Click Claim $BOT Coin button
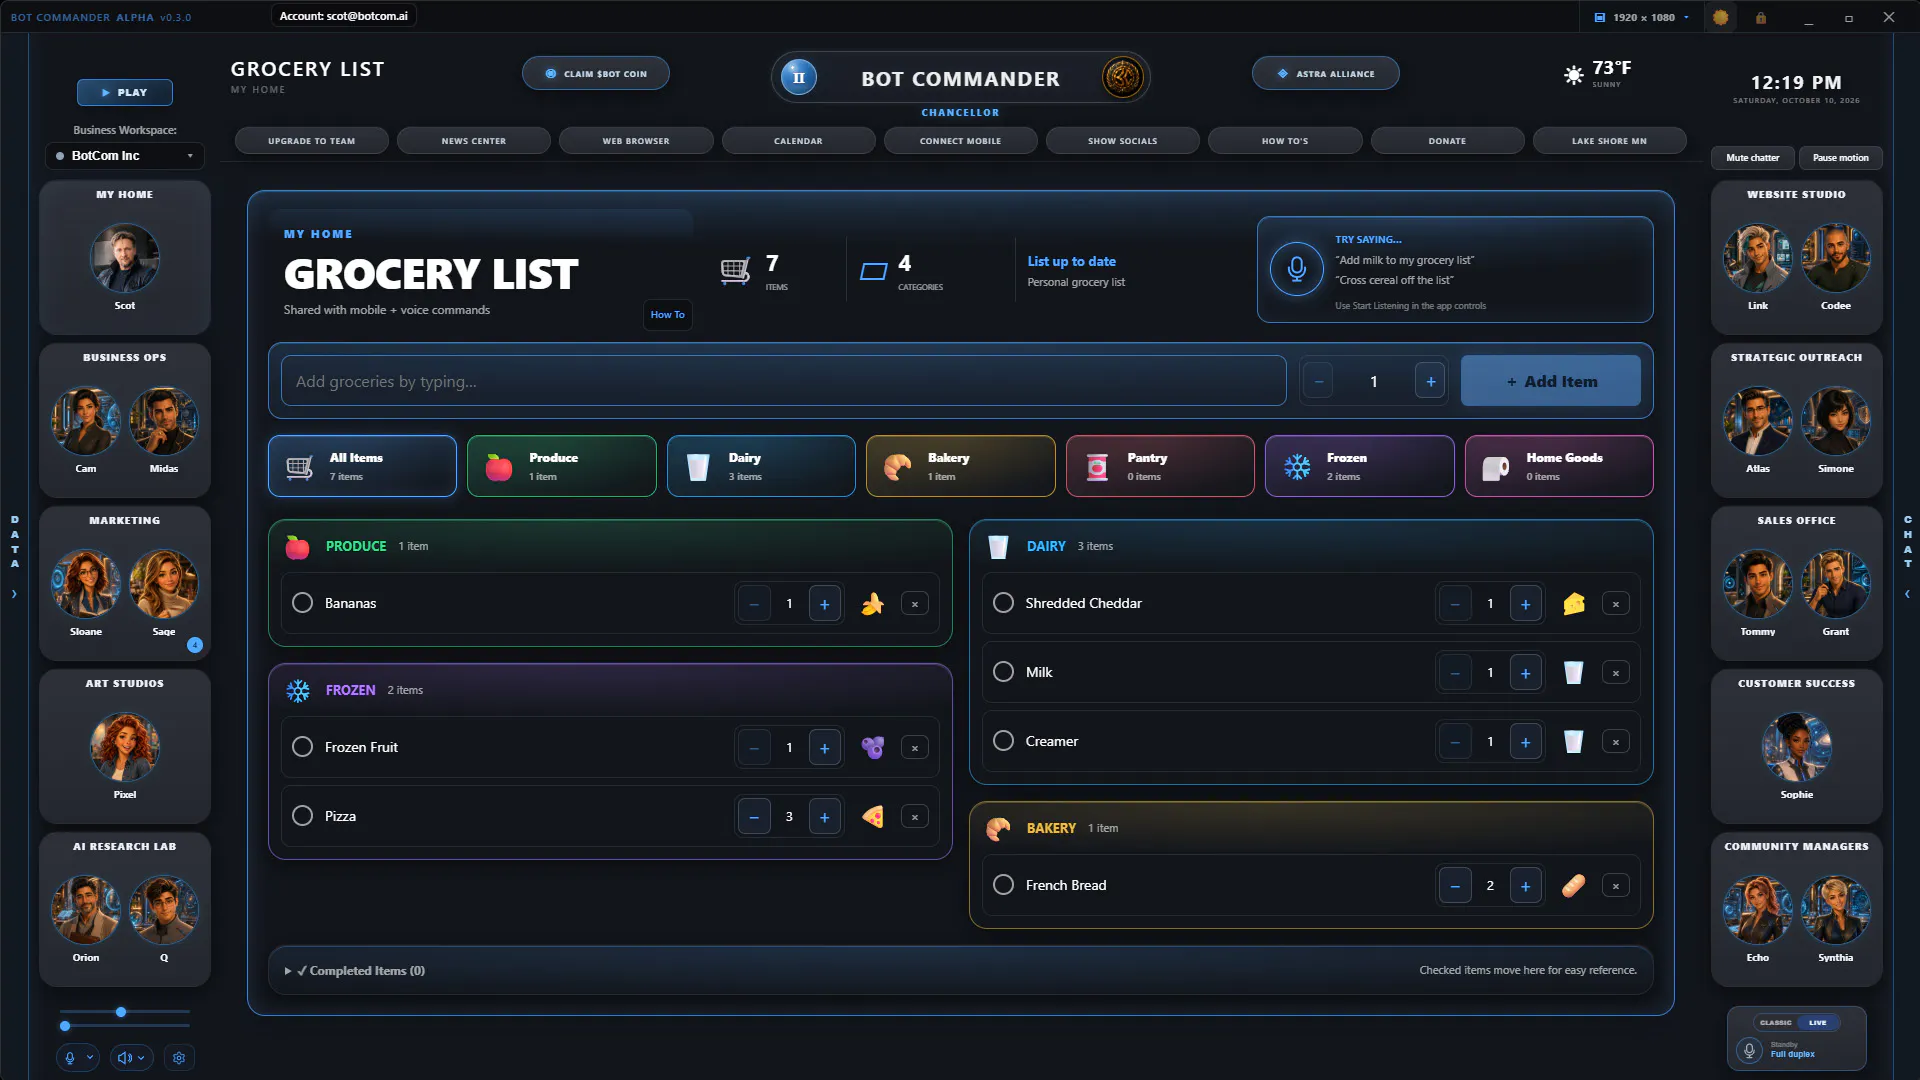This screenshot has width=1920, height=1080. click(x=596, y=74)
